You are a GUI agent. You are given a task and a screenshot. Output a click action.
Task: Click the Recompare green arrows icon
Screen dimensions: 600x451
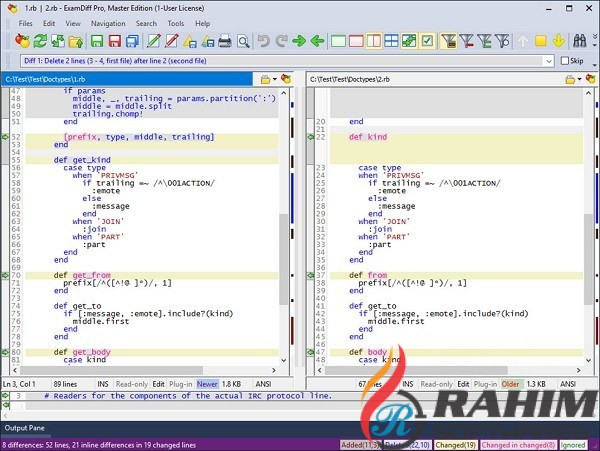click(x=40, y=41)
